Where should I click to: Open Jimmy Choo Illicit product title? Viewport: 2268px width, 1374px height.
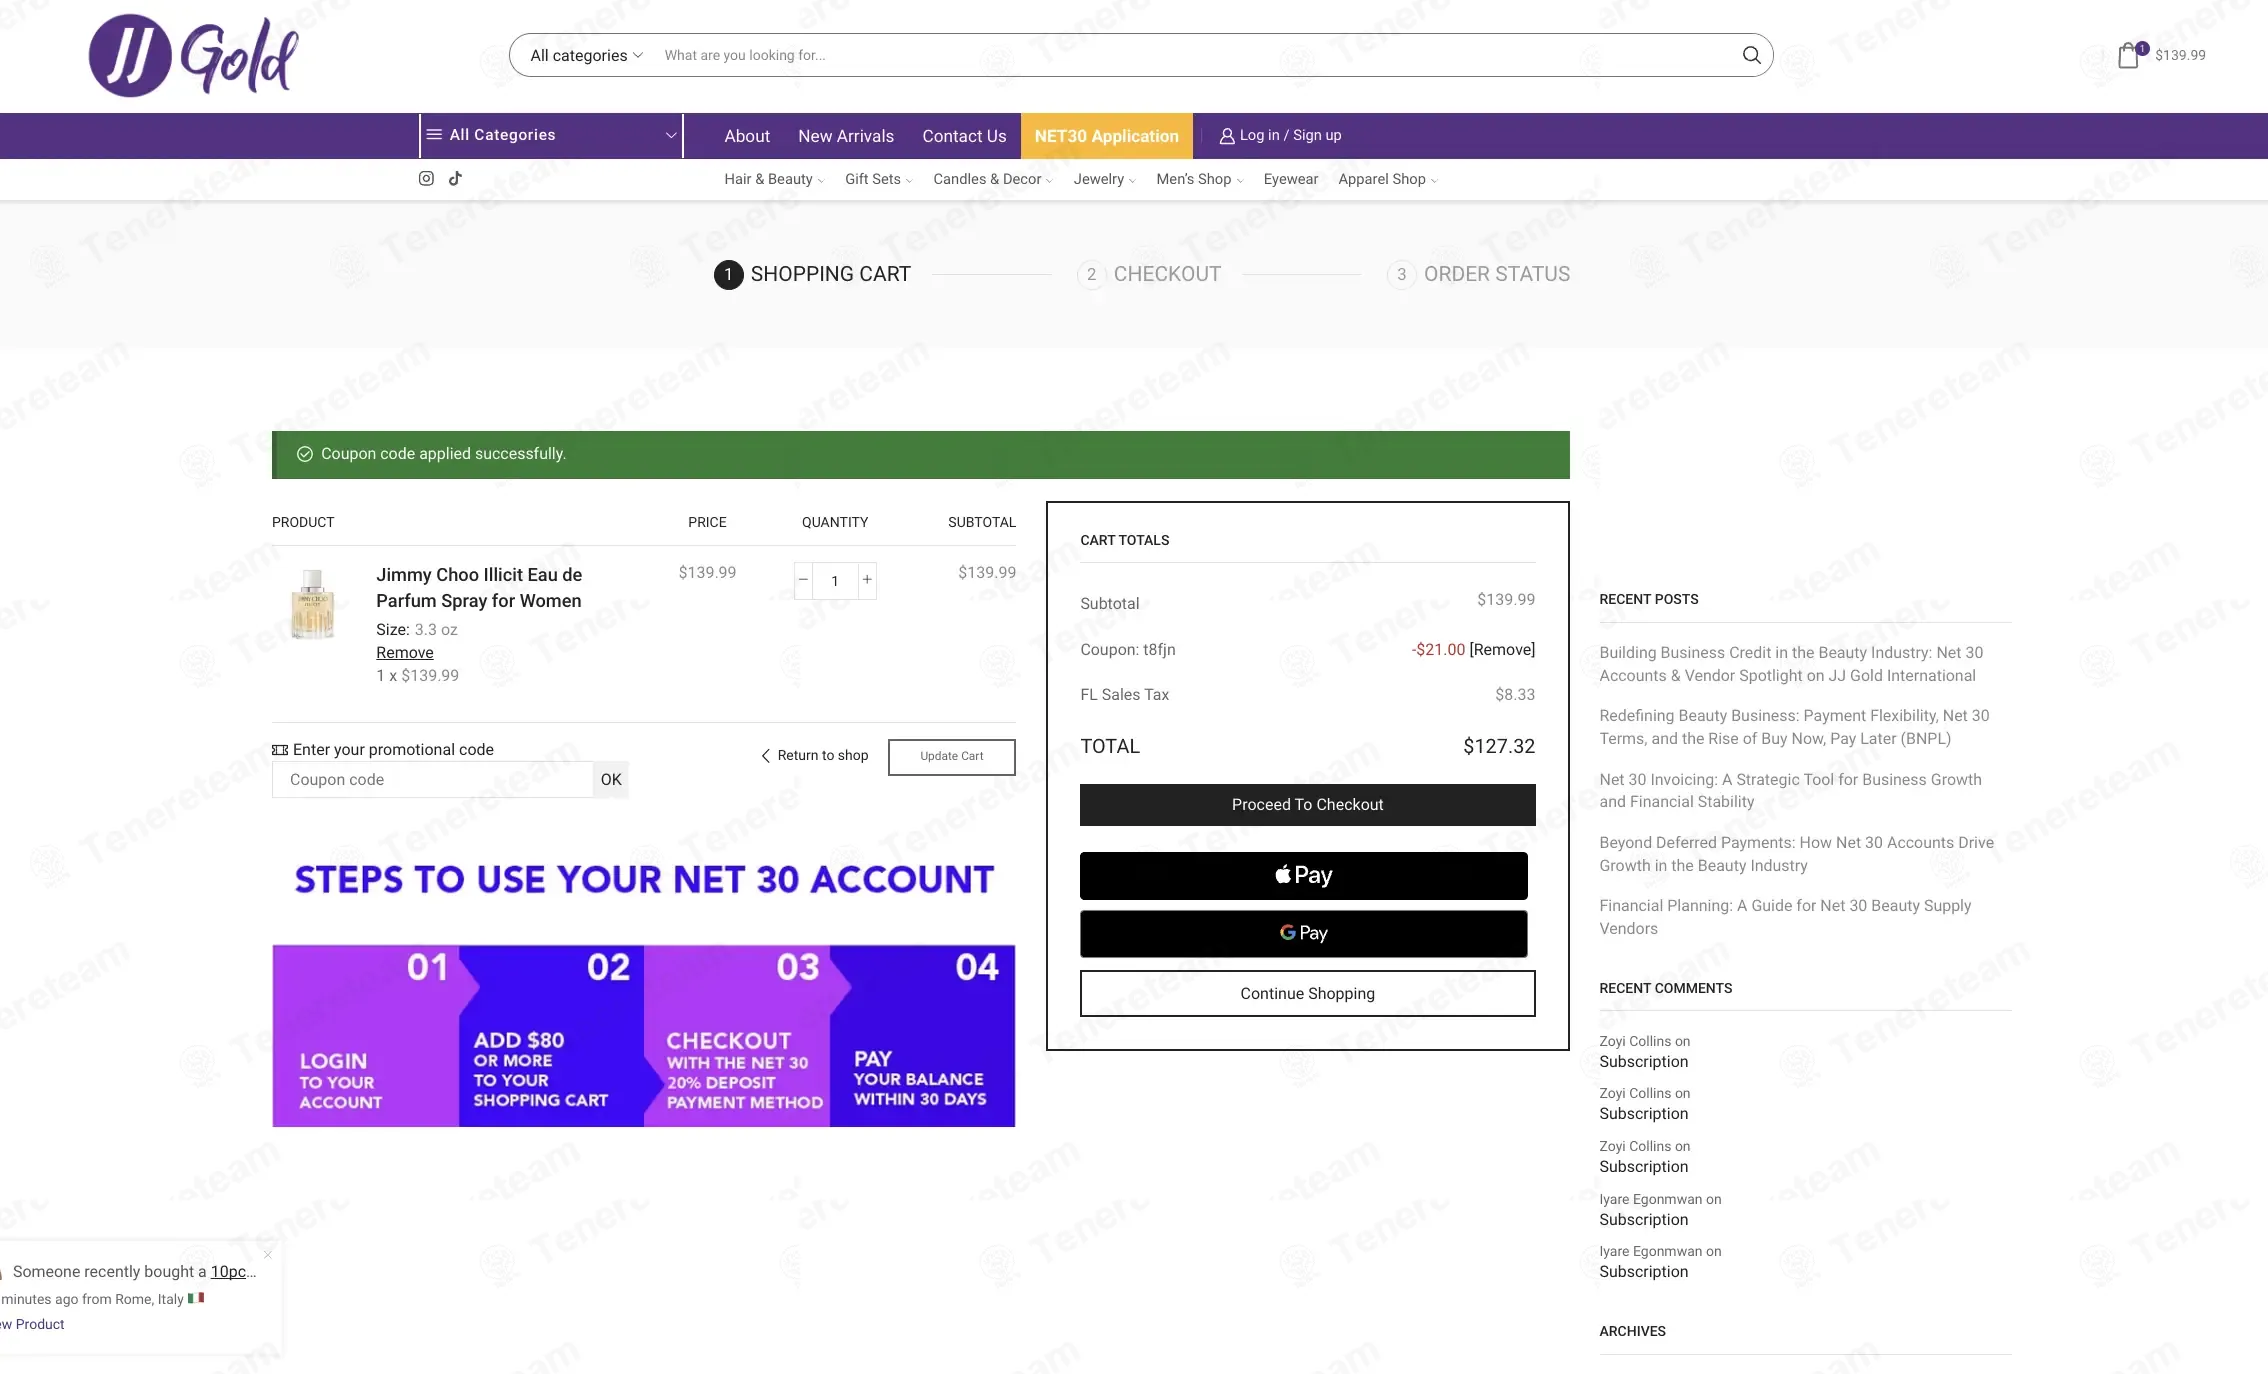point(479,587)
